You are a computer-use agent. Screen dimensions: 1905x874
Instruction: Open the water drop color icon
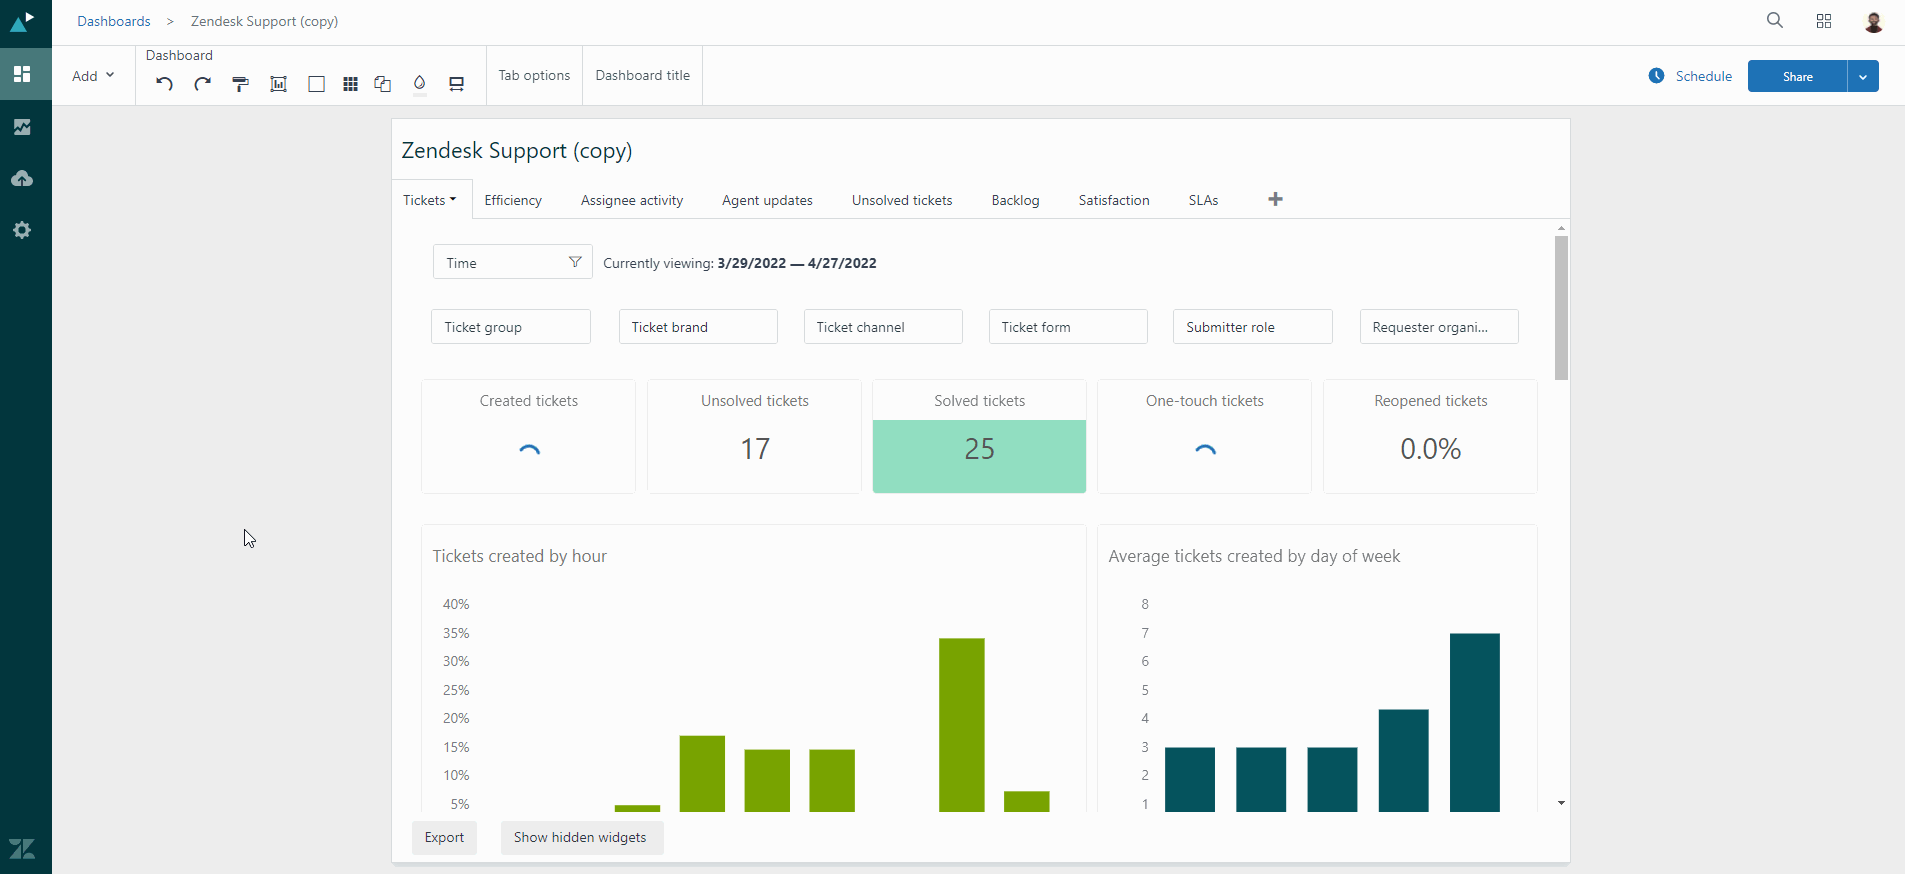420,83
